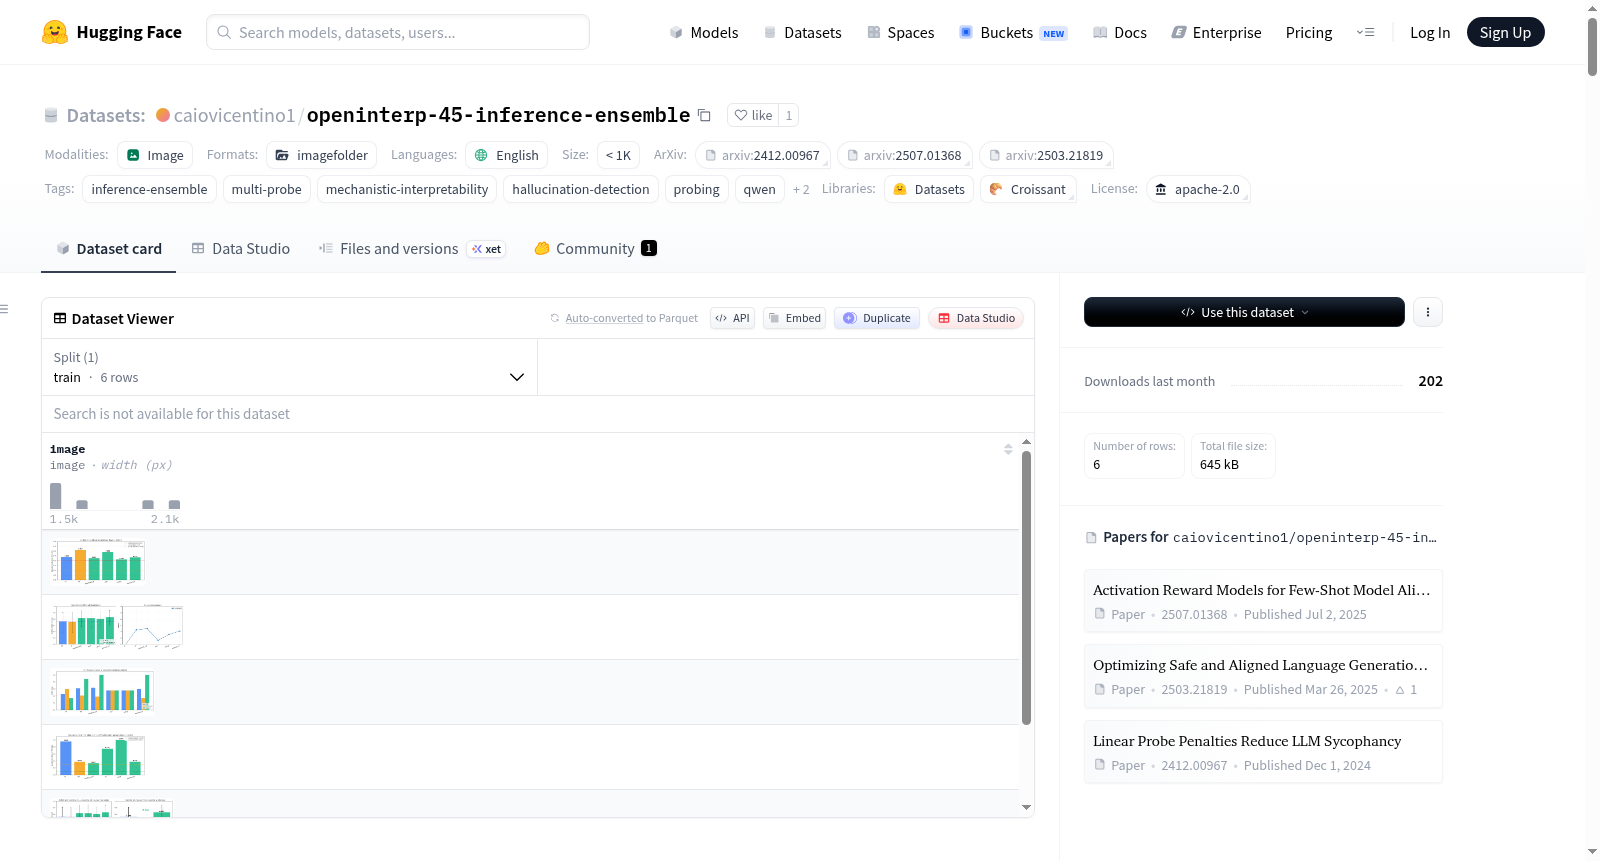Click the image width histogram
This screenshot has width=1600, height=861.
(x=115, y=496)
